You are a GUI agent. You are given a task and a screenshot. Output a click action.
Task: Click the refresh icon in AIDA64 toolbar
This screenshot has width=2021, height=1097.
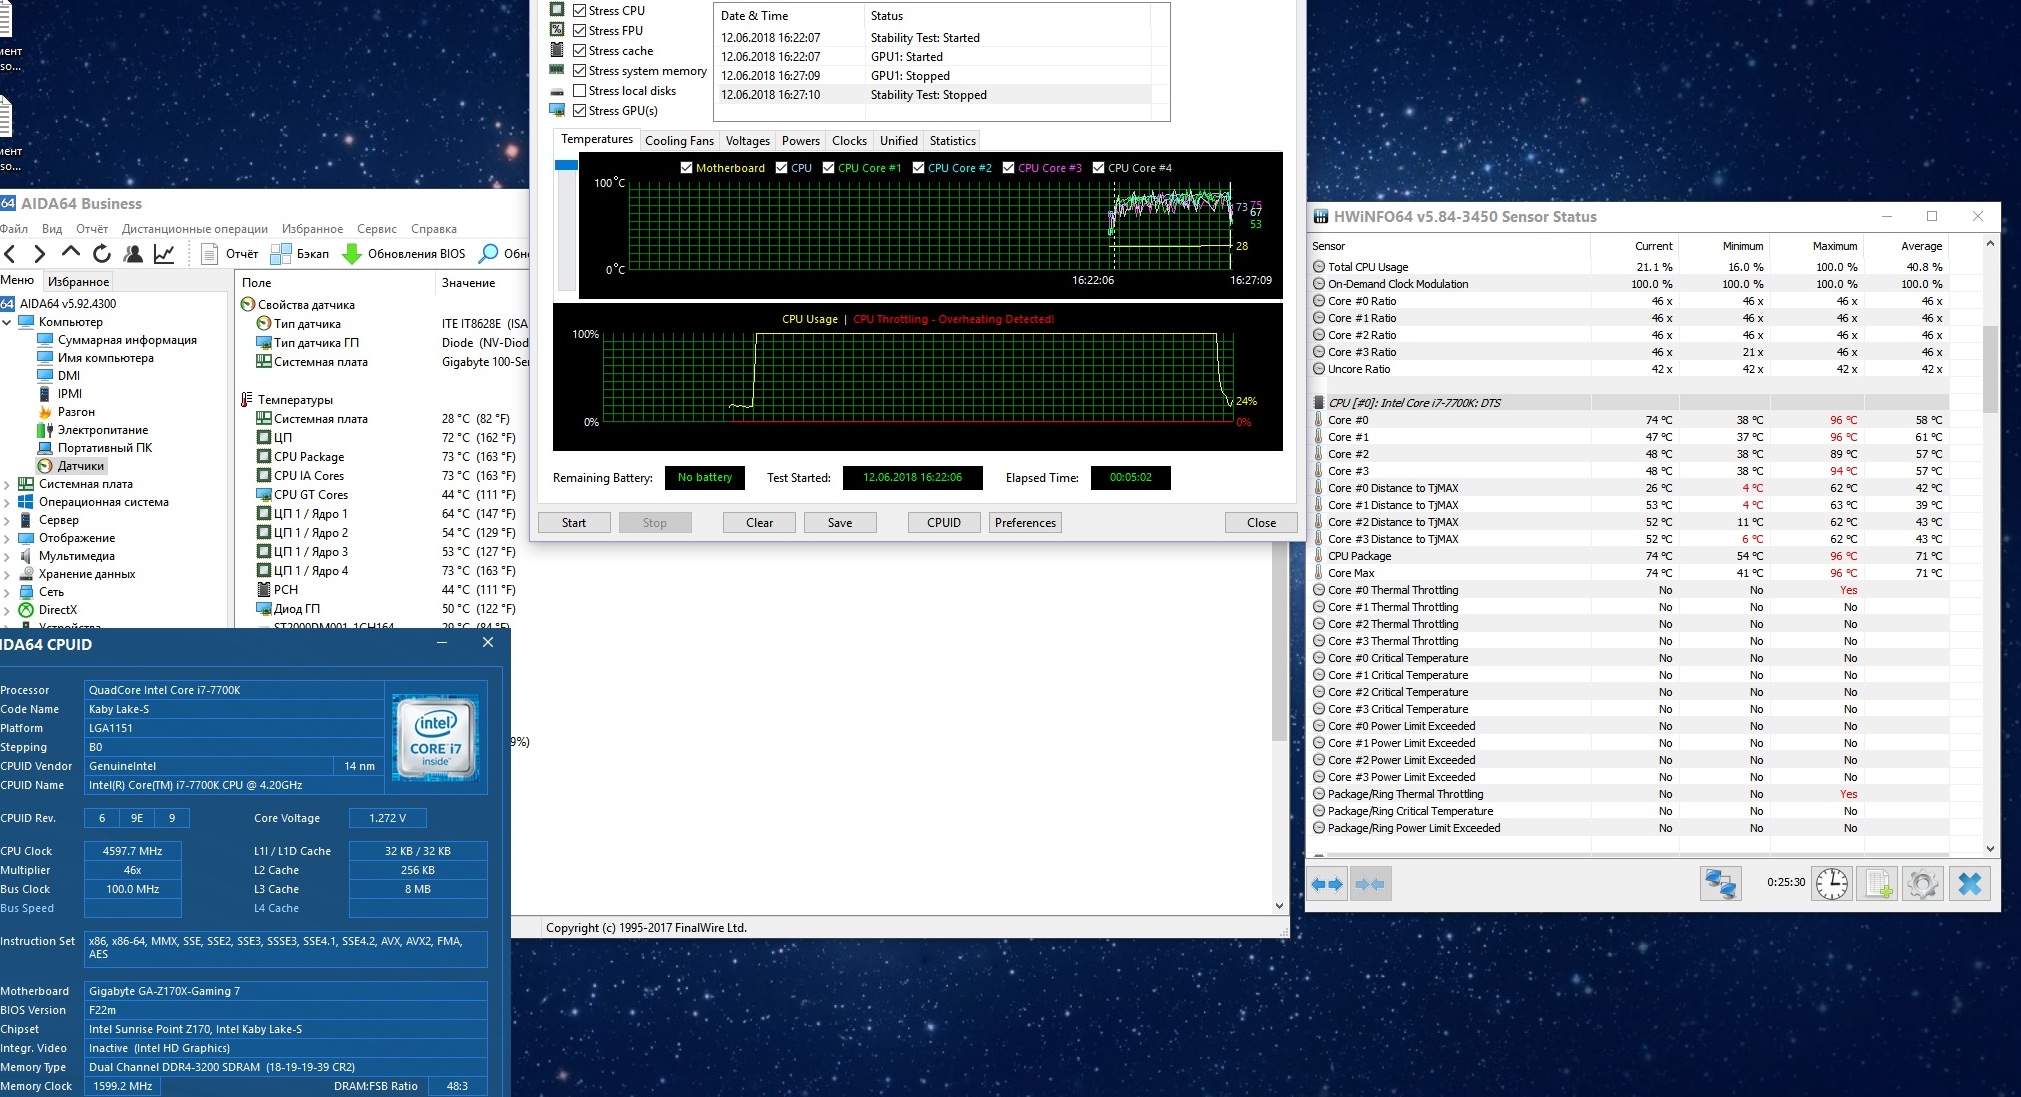[101, 254]
